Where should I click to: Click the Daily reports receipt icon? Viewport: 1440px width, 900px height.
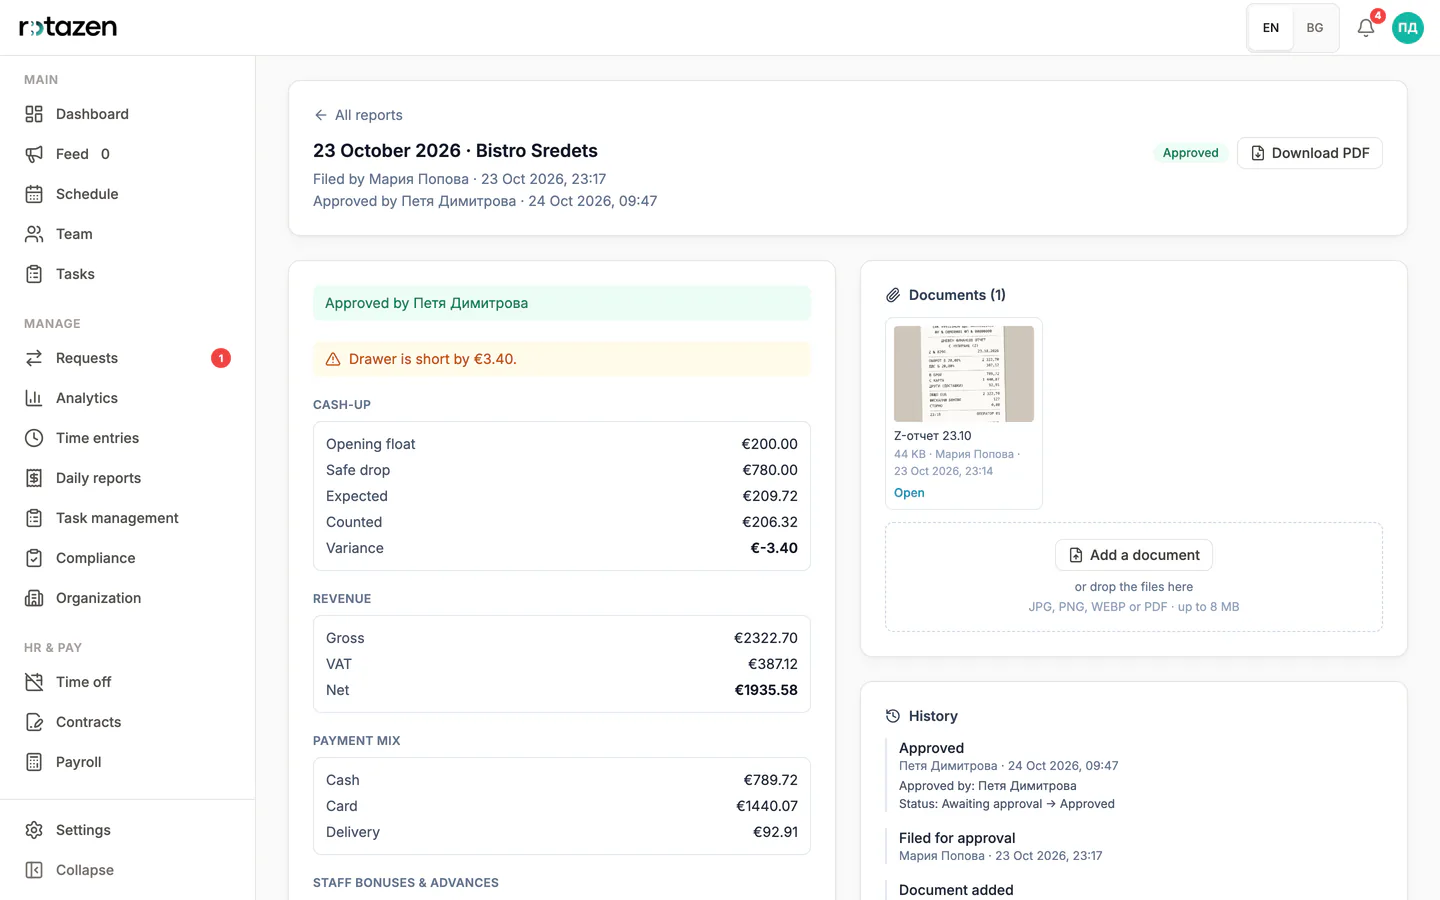pyautogui.click(x=34, y=478)
